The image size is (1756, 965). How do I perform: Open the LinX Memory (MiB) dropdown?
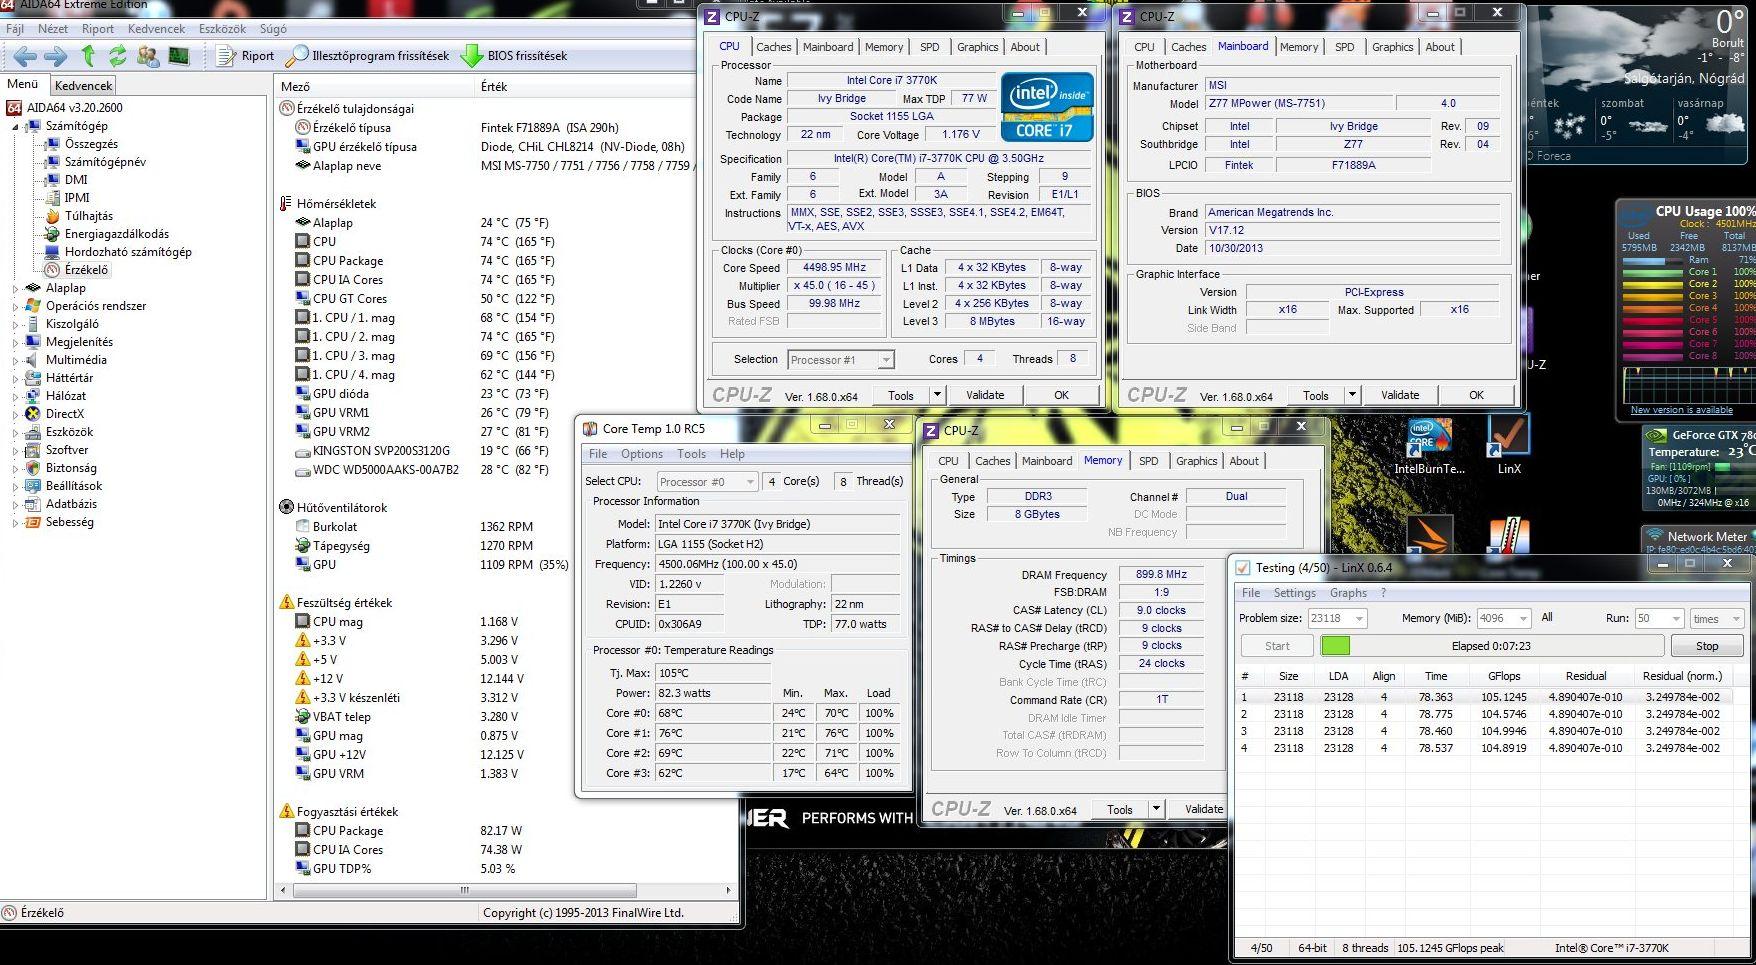(1523, 619)
